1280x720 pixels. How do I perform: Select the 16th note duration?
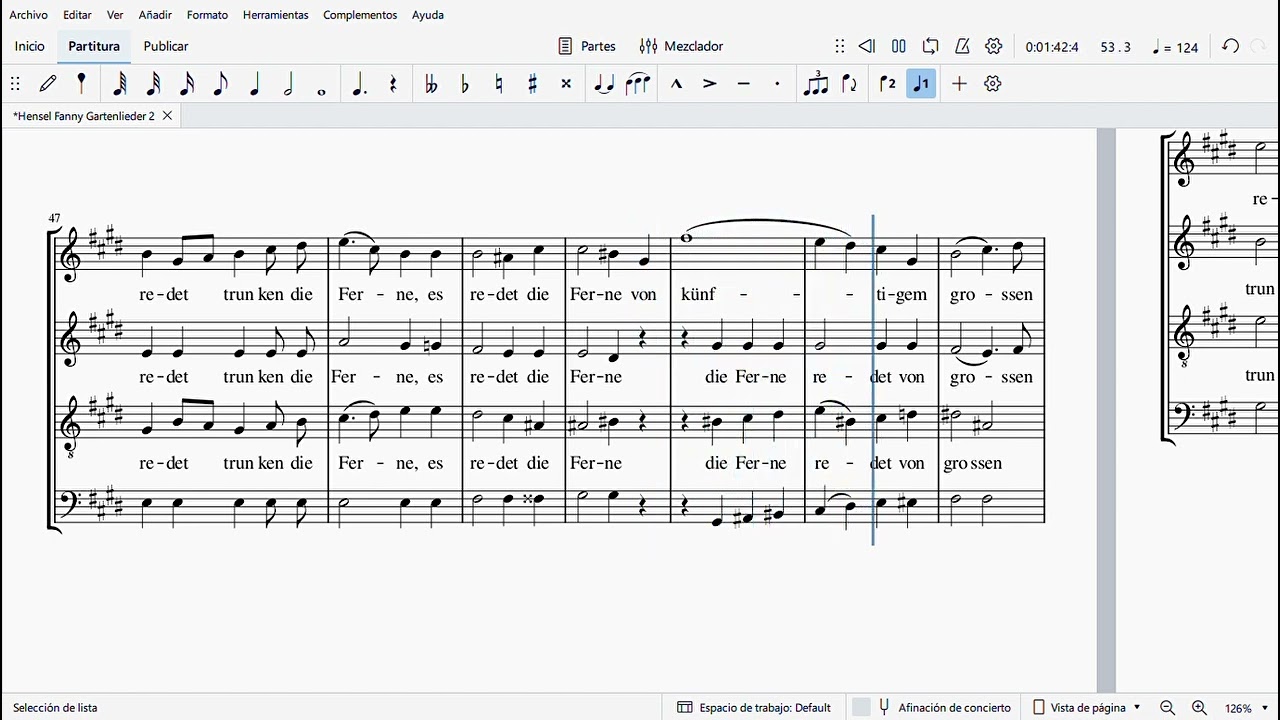(x=187, y=84)
